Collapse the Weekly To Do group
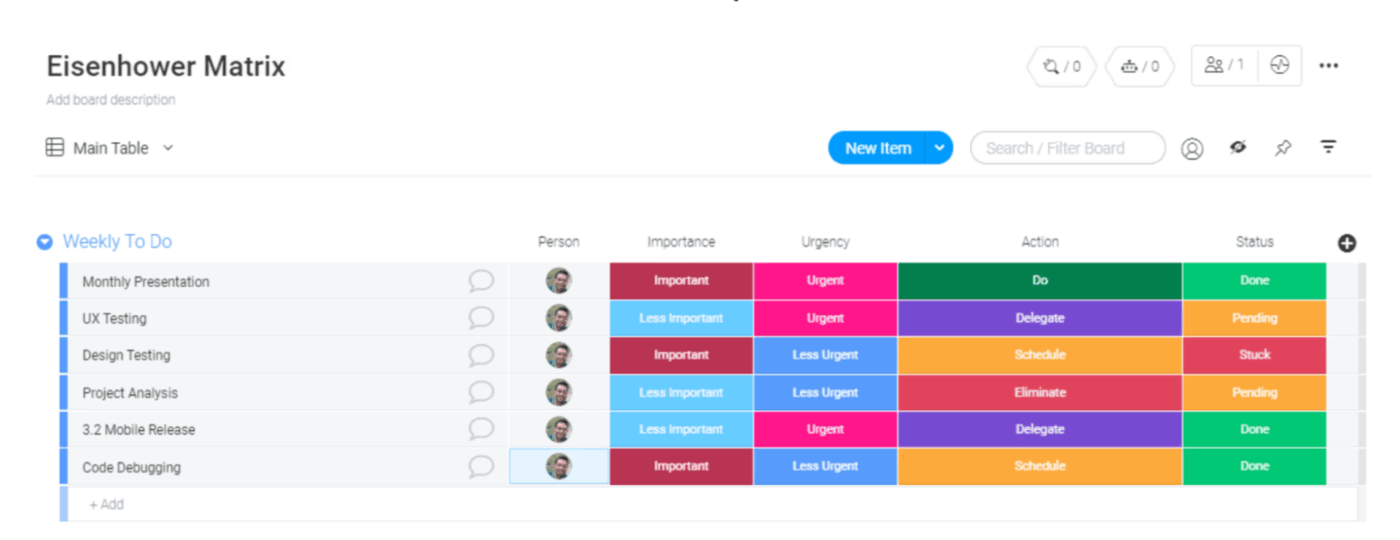Viewport: 1400px width, 540px height. tap(44, 242)
